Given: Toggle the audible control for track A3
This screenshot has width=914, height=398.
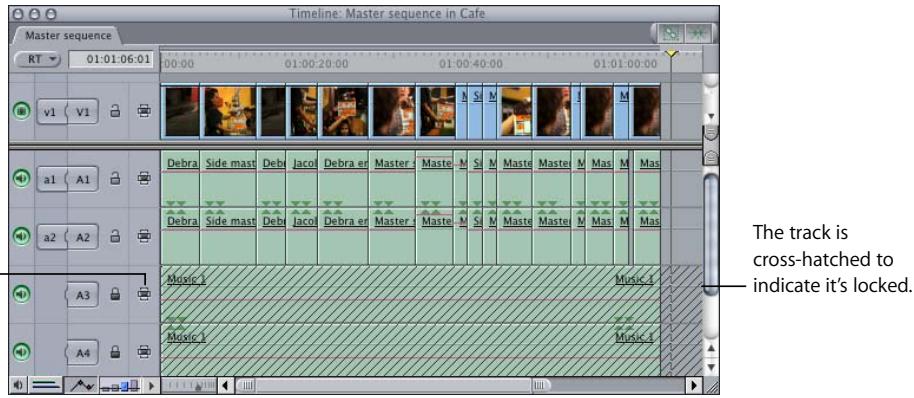Looking at the screenshot, I should pos(22,294).
